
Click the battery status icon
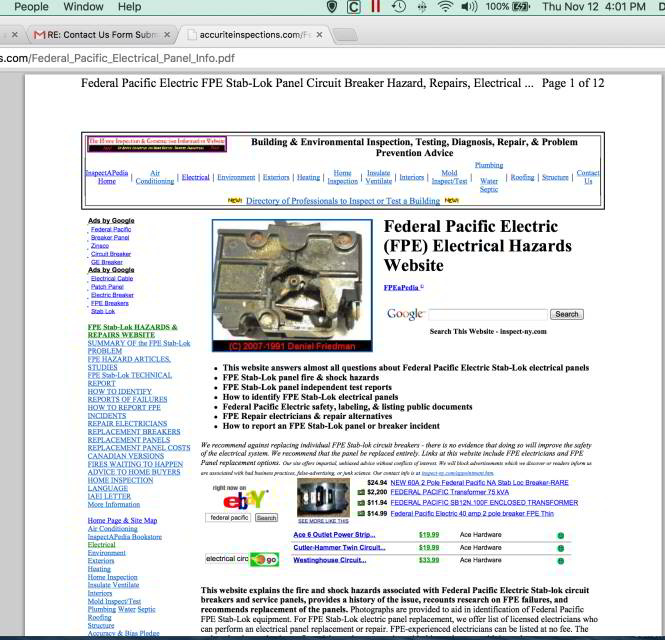click(x=527, y=7)
